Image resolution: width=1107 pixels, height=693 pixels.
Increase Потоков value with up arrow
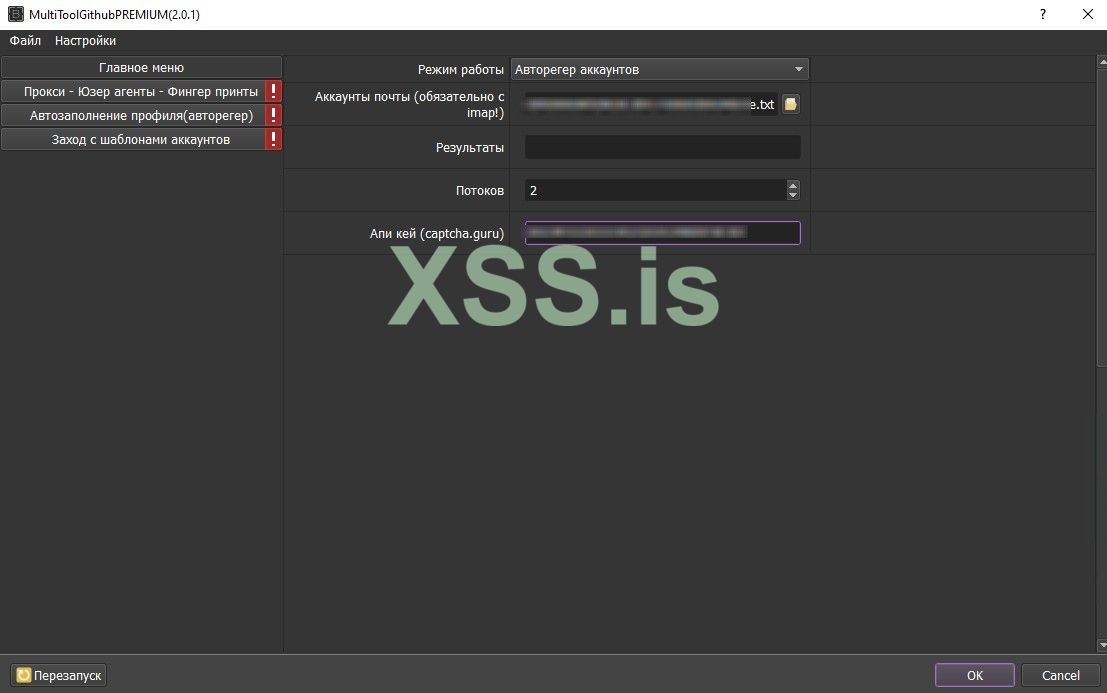click(x=793, y=185)
